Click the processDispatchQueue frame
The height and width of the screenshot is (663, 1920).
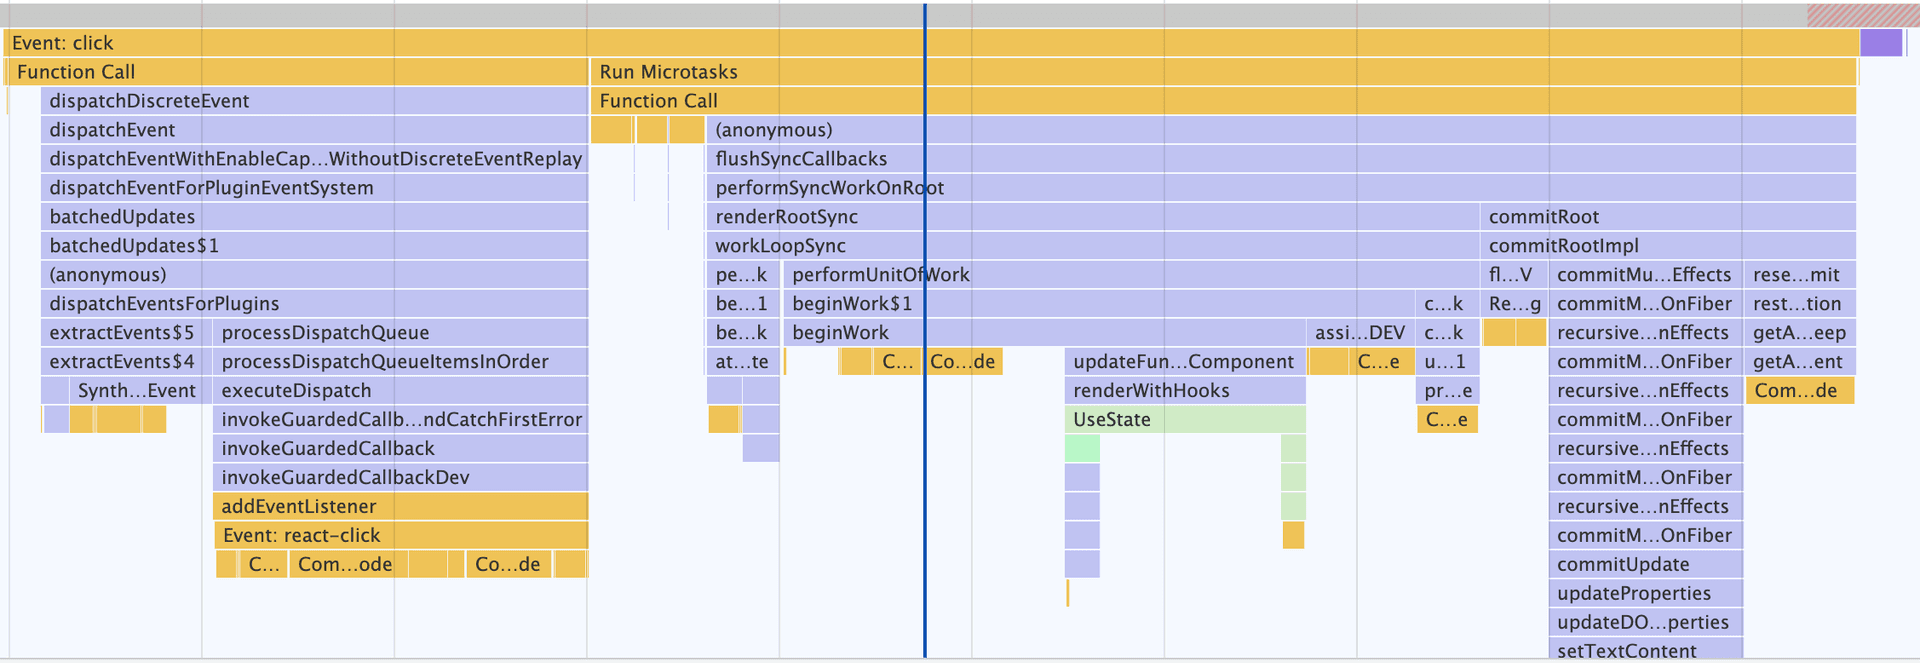pos(400,333)
